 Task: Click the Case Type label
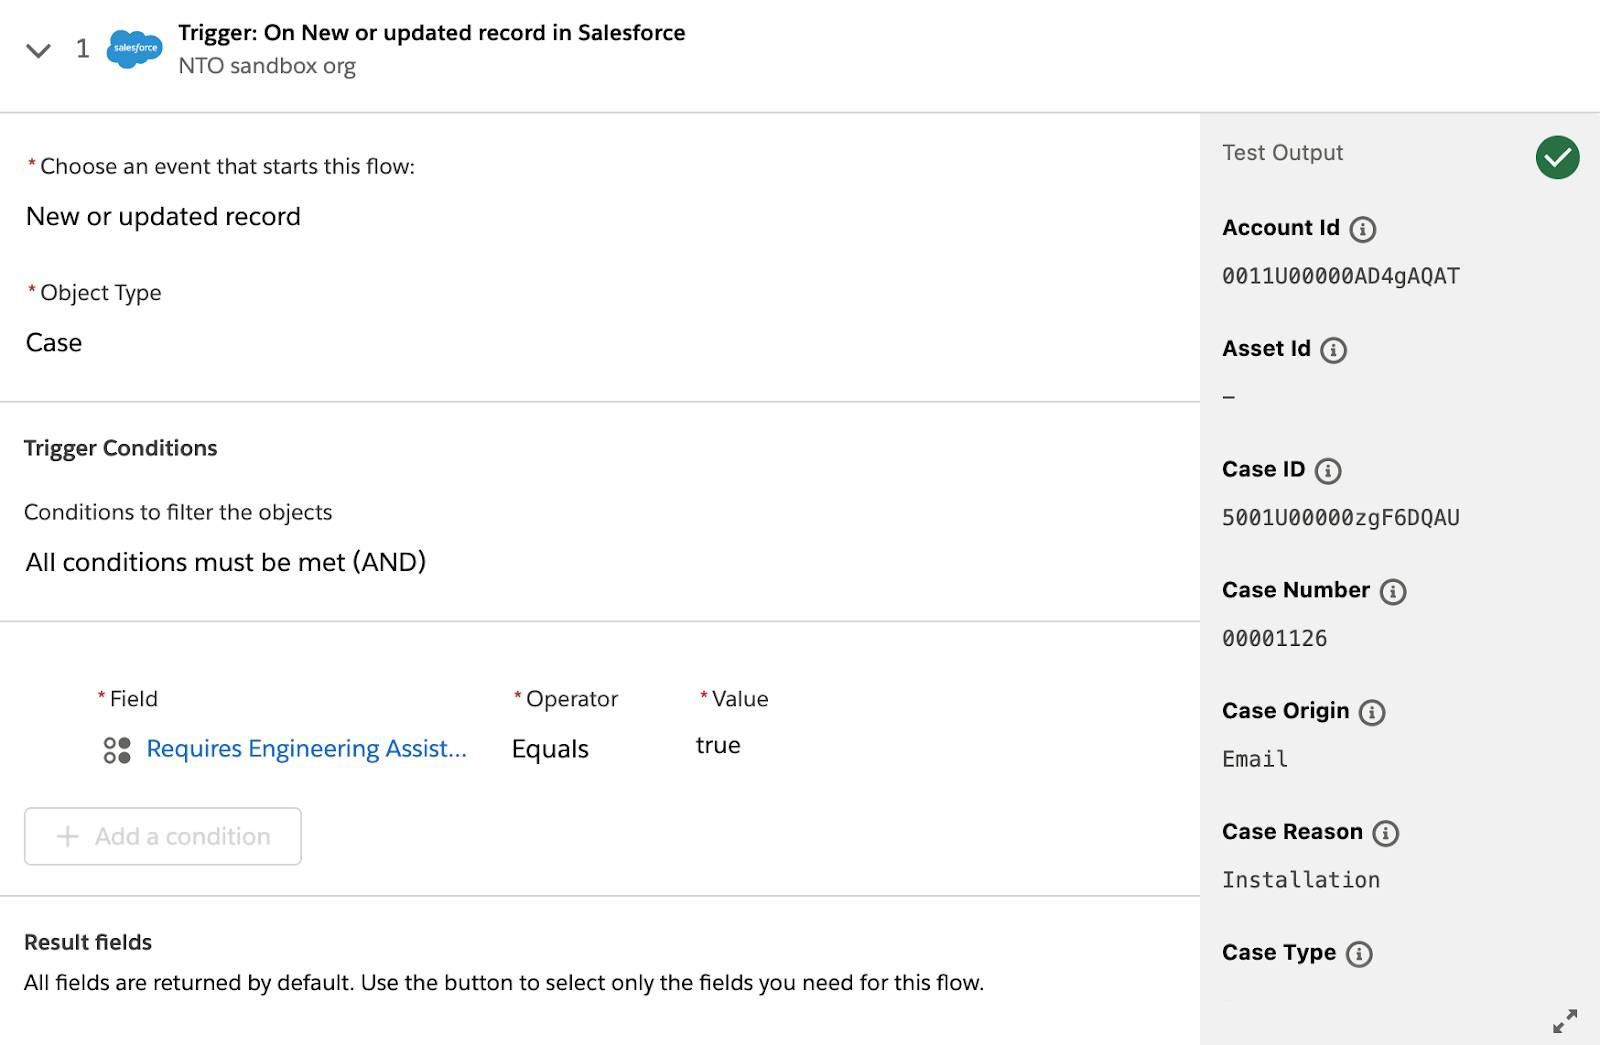pyautogui.click(x=1279, y=953)
